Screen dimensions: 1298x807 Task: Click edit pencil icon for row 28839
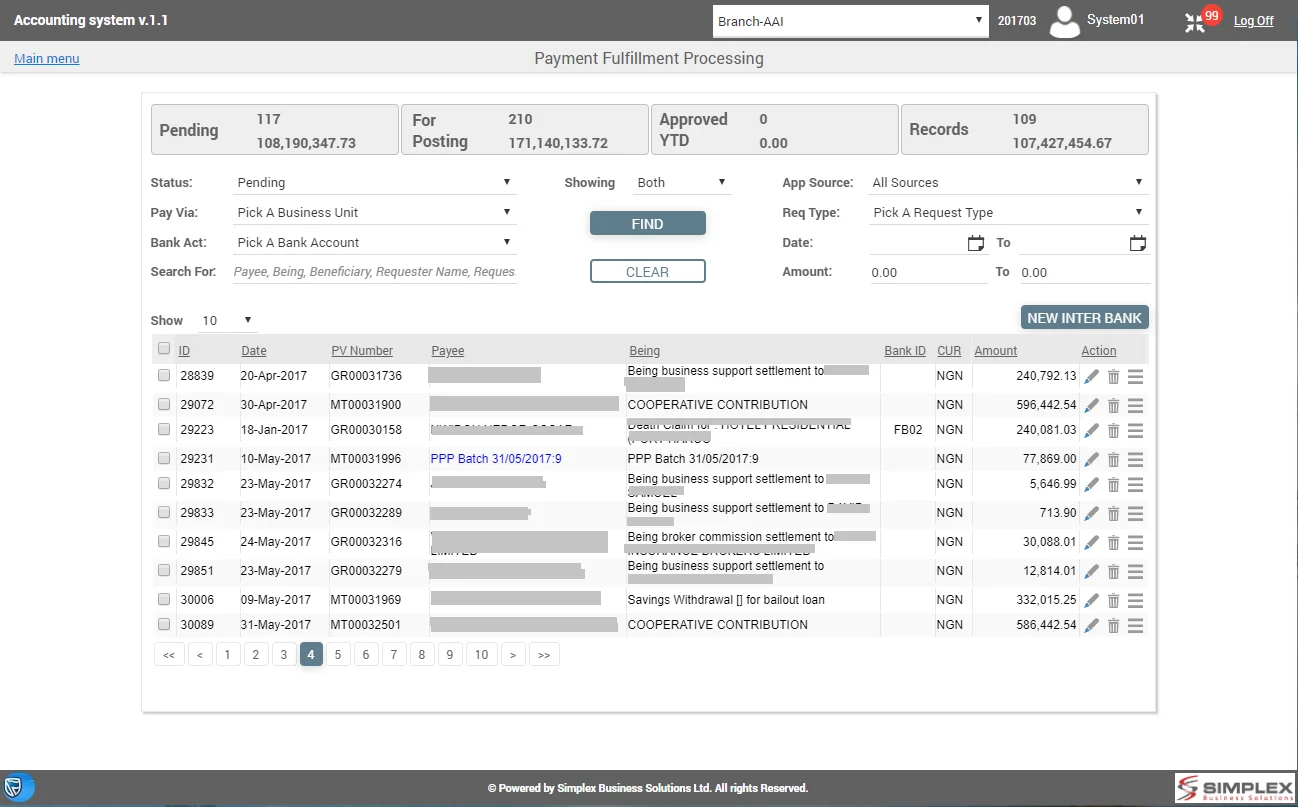[x=1091, y=377]
